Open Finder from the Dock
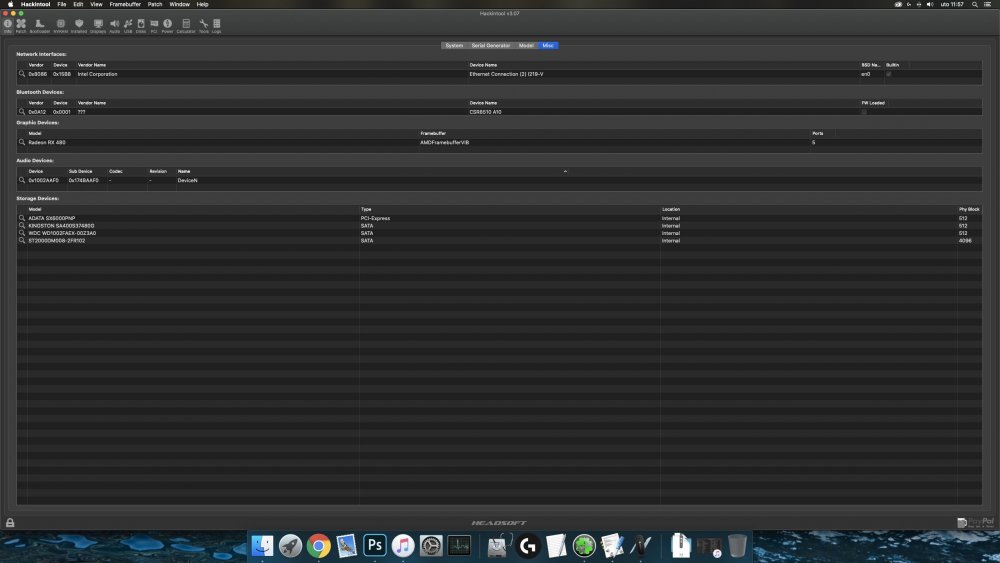 click(262, 546)
